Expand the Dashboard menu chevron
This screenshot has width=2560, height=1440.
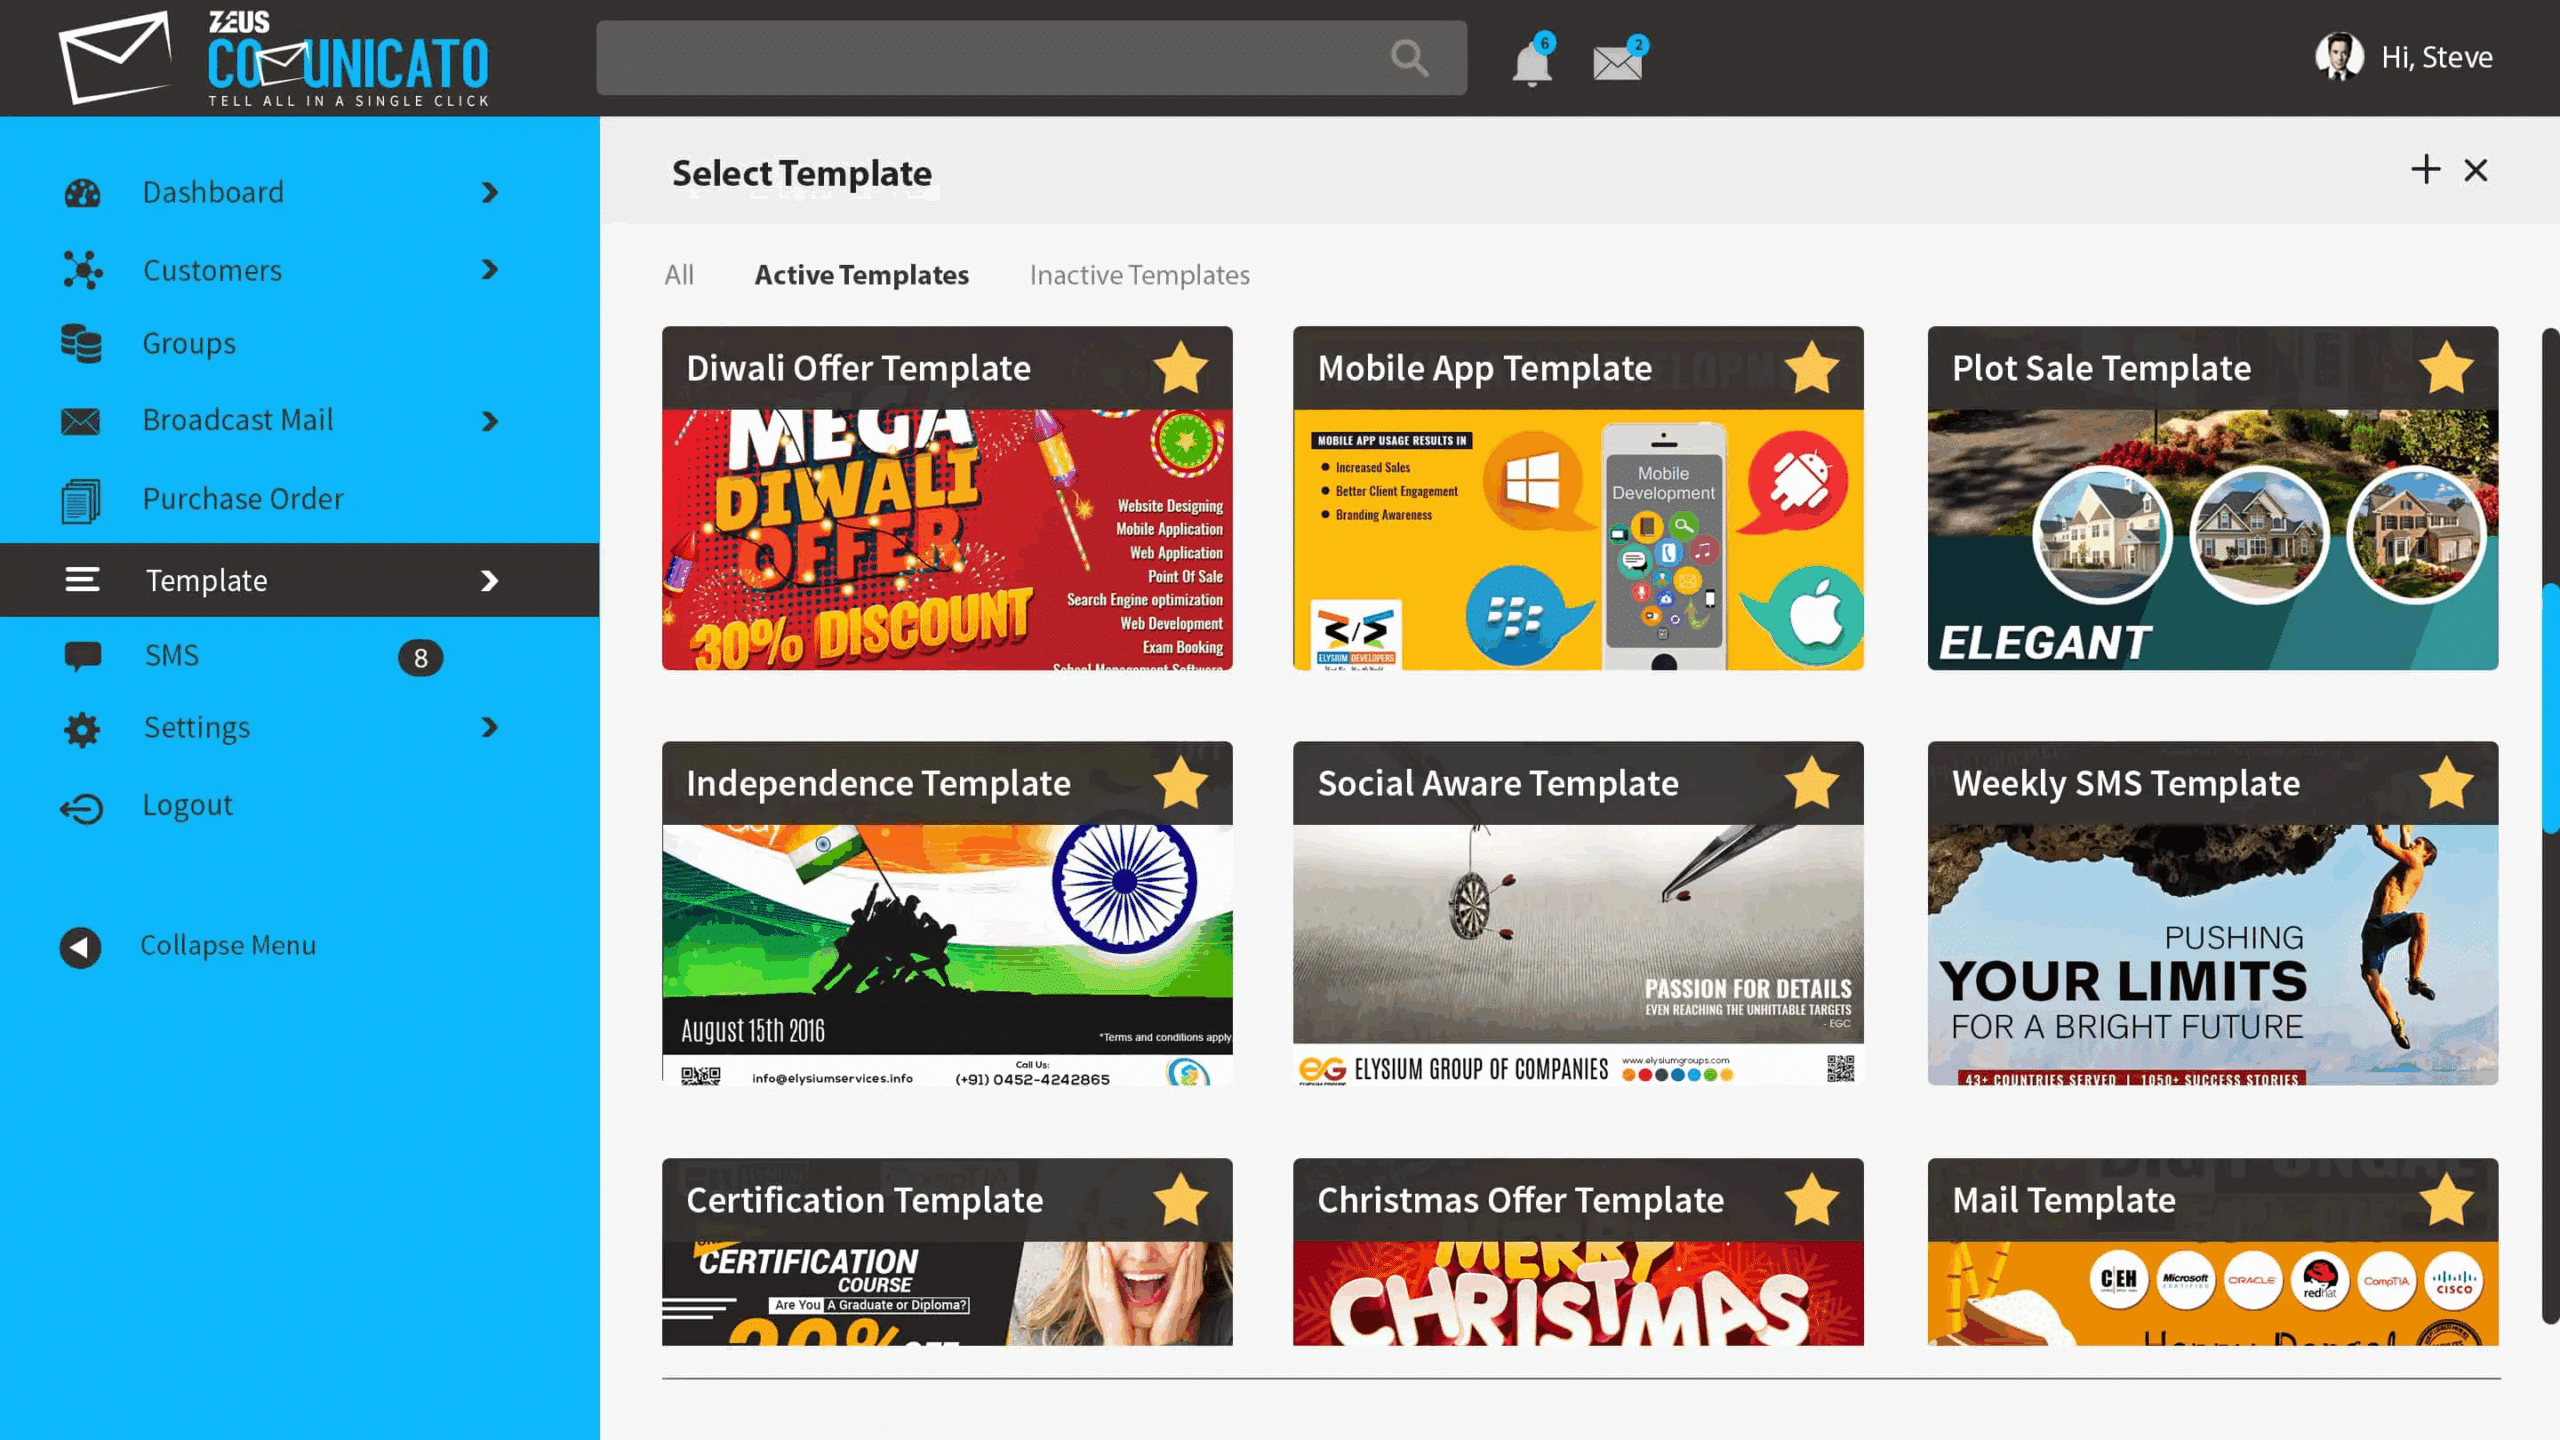point(489,192)
